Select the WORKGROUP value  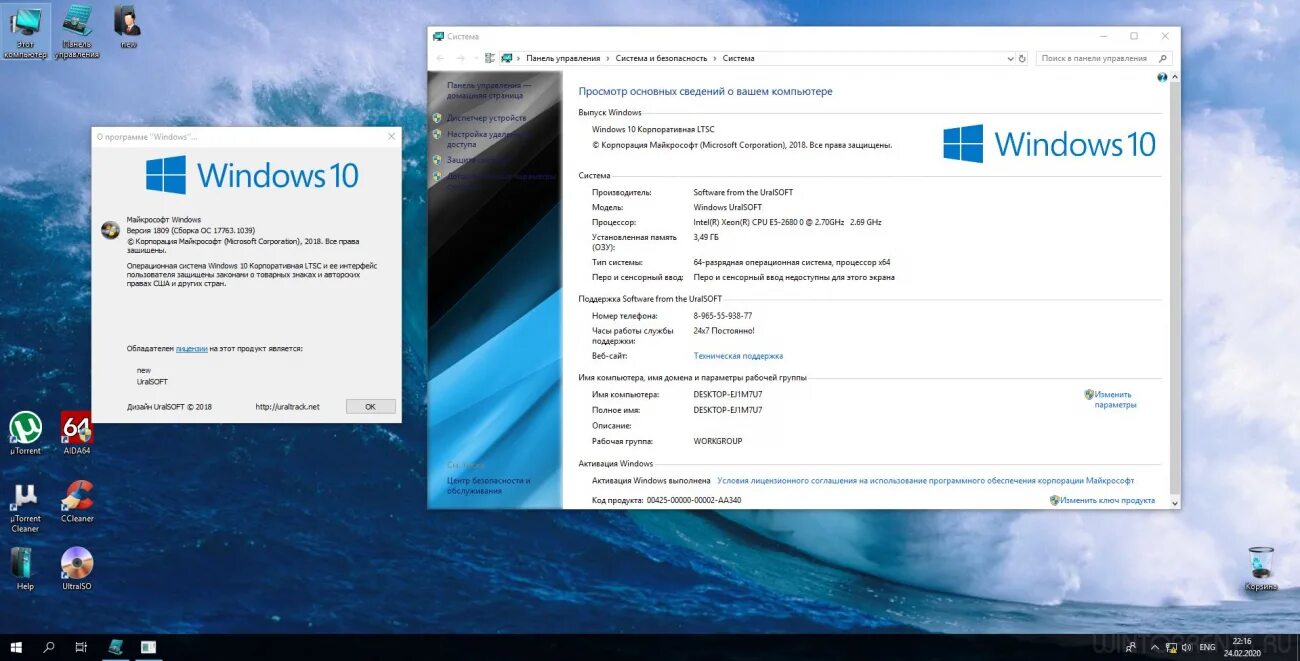click(x=718, y=441)
